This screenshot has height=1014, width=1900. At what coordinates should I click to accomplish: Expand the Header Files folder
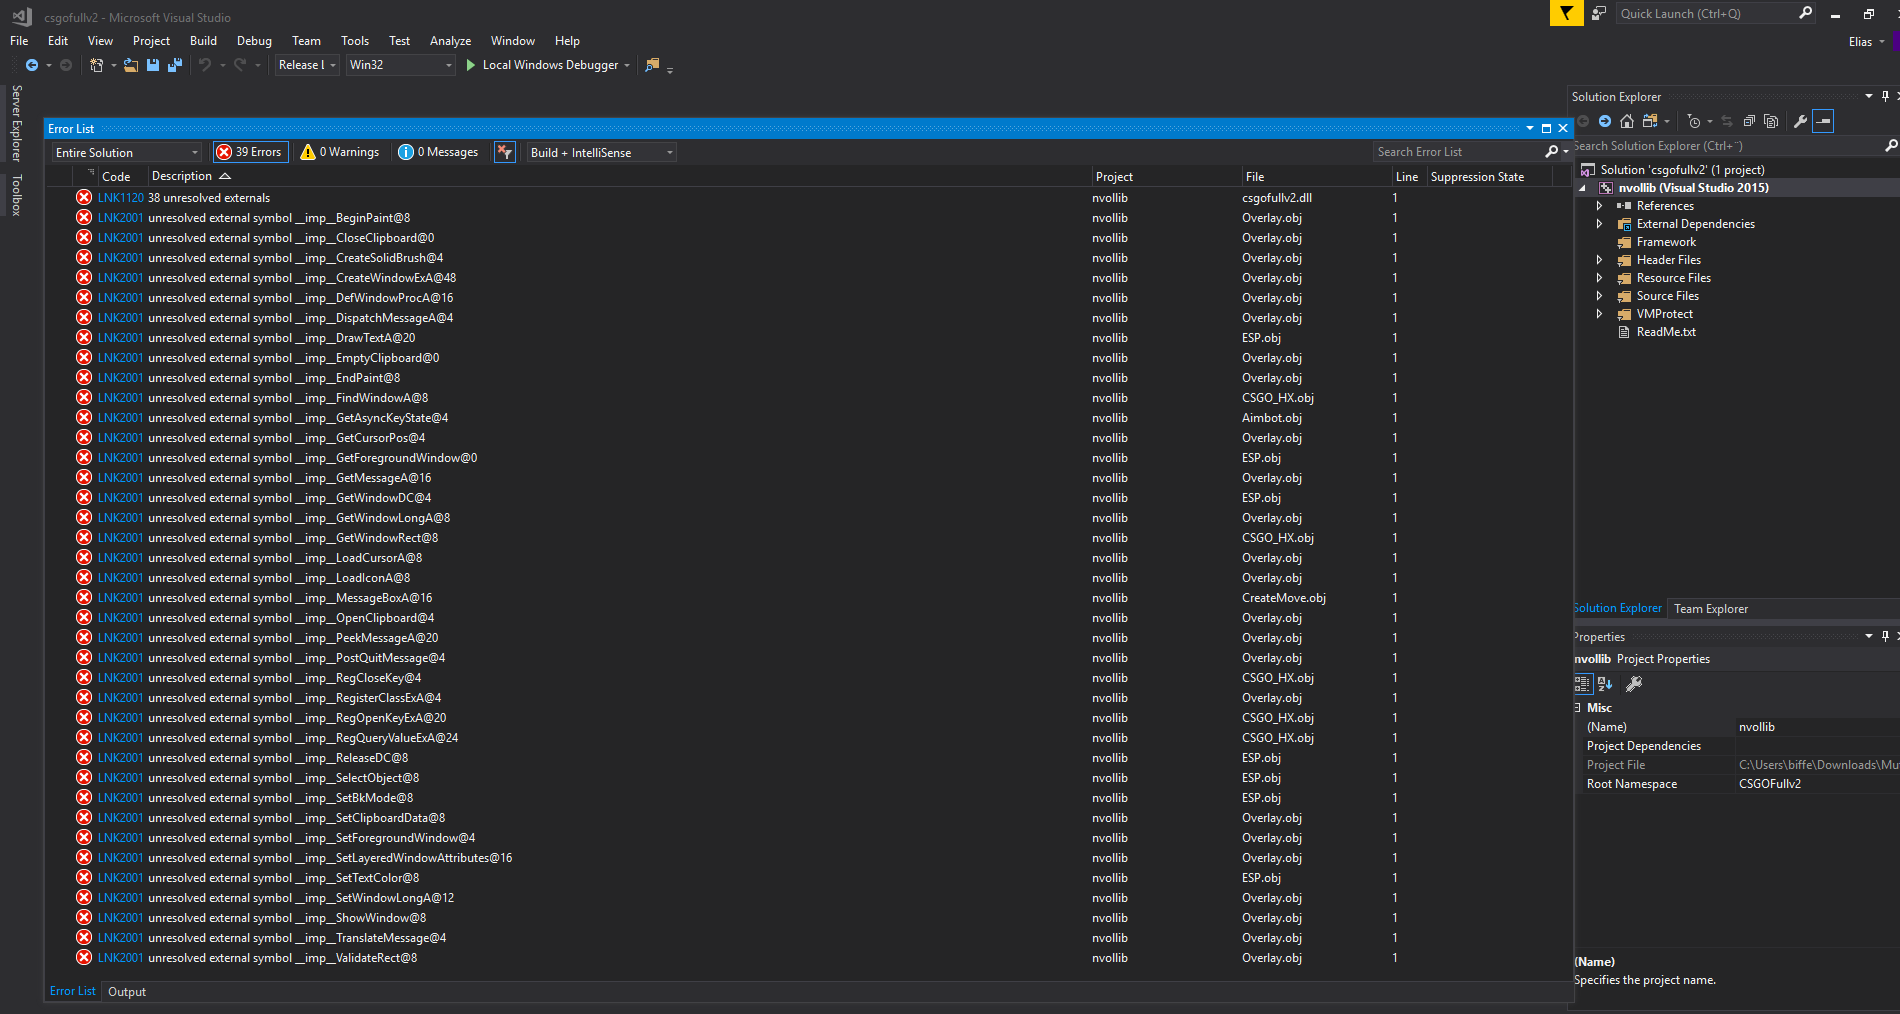pos(1599,260)
